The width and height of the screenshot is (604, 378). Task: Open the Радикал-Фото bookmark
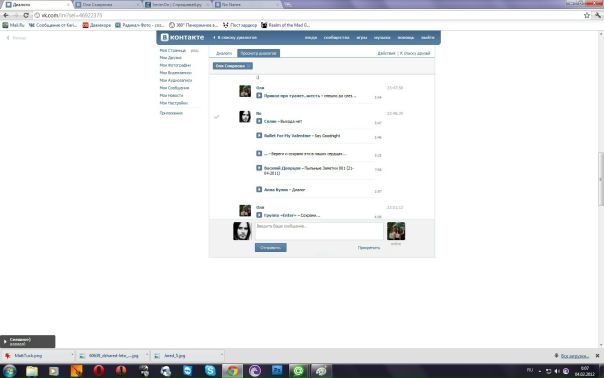point(140,25)
